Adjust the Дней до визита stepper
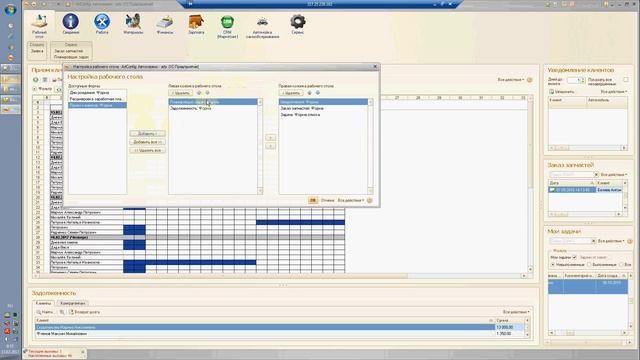Viewport: 640px width, 360px height. click(x=583, y=80)
